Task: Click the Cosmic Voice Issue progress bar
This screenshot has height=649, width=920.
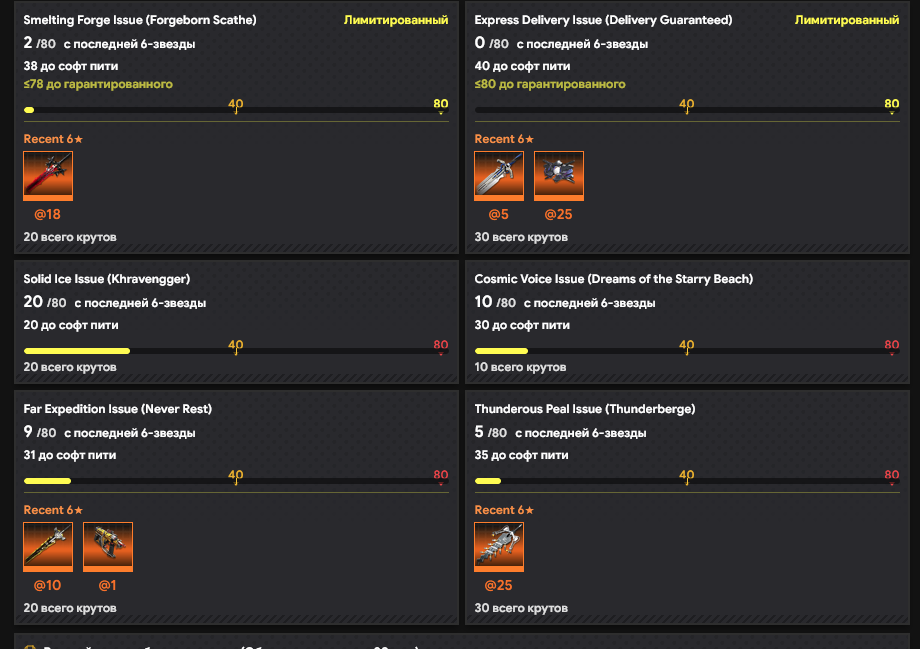Action: (687, 351)
